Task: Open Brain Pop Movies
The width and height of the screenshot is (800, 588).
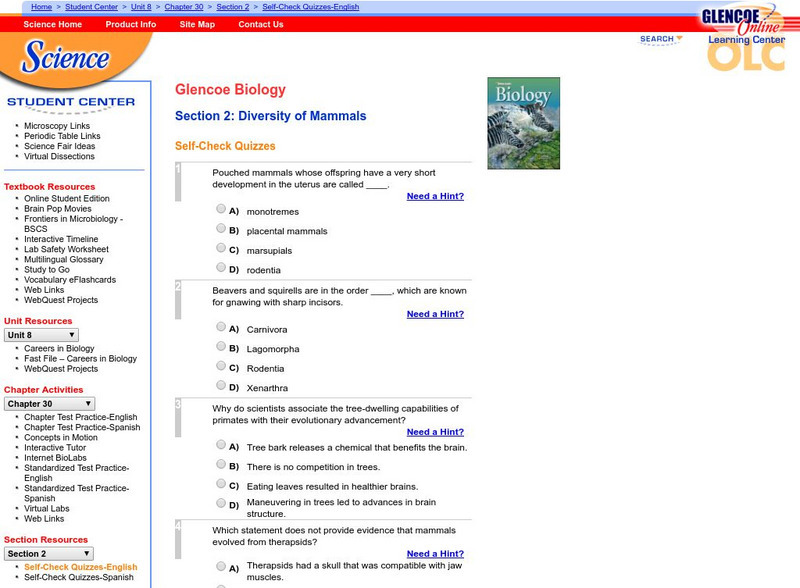Action: tap(58, 208)
